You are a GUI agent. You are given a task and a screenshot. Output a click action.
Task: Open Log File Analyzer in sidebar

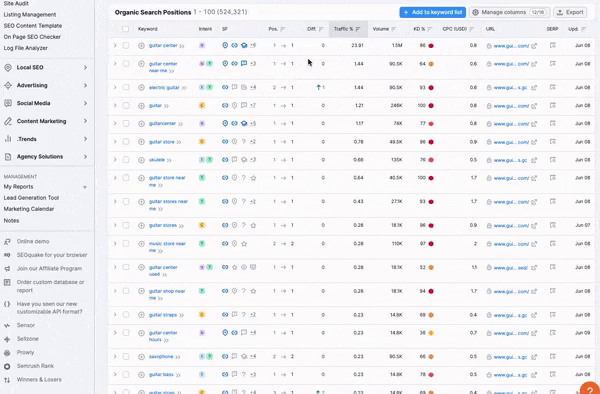[26, 48]
